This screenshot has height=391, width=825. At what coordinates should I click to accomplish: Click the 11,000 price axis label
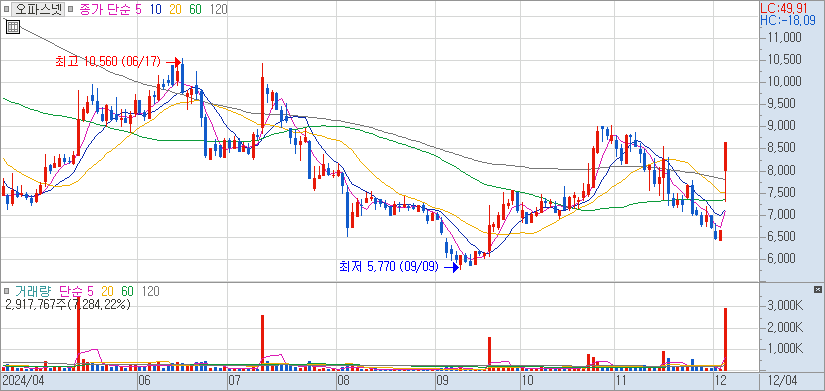tap(786, 38)
